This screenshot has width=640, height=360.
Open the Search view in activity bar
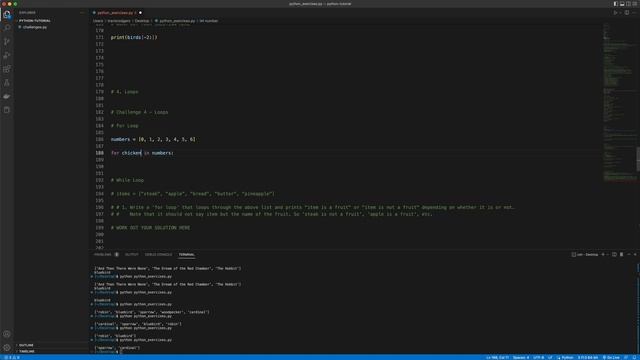[7, 28]
